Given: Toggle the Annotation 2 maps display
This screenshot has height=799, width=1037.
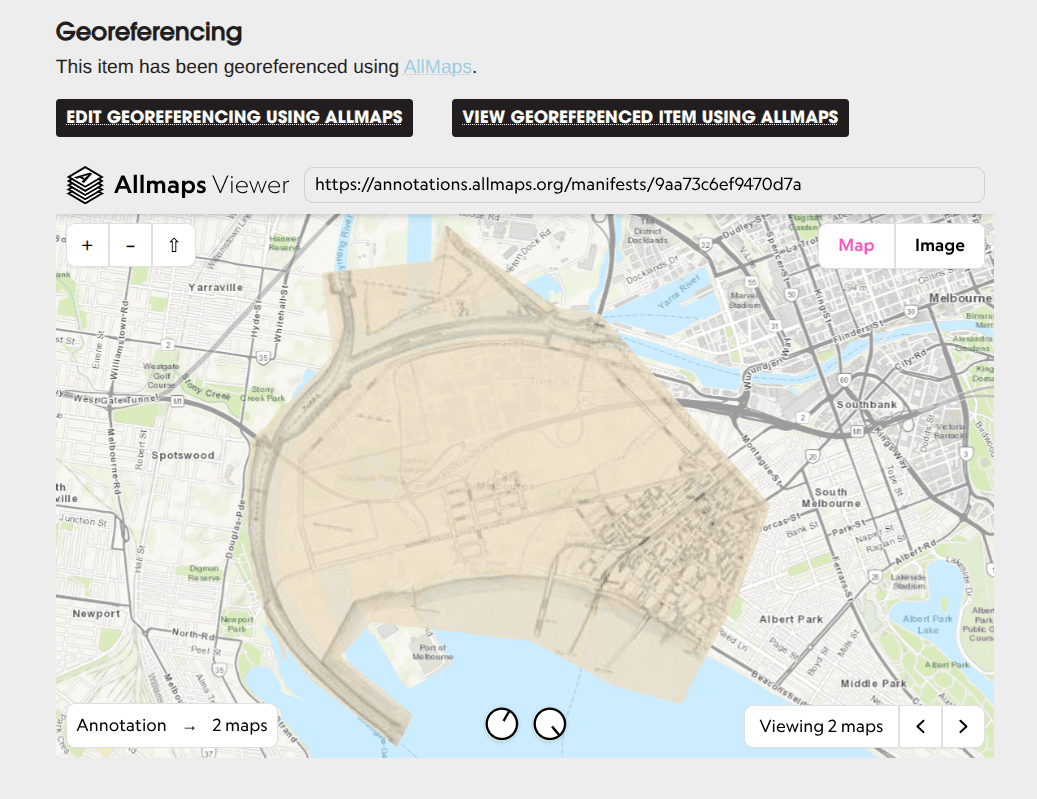Looking at the screenshot, I should (x=171, y=725).
